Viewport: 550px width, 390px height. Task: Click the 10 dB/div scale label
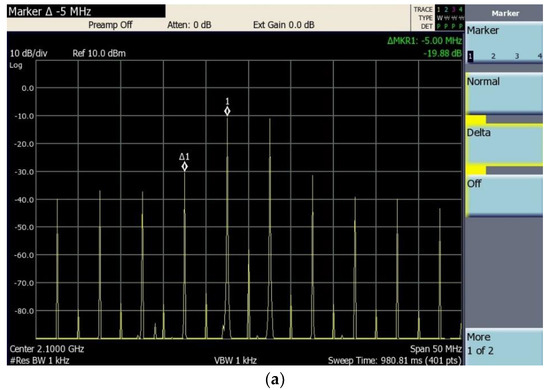(x=29, y=54)
